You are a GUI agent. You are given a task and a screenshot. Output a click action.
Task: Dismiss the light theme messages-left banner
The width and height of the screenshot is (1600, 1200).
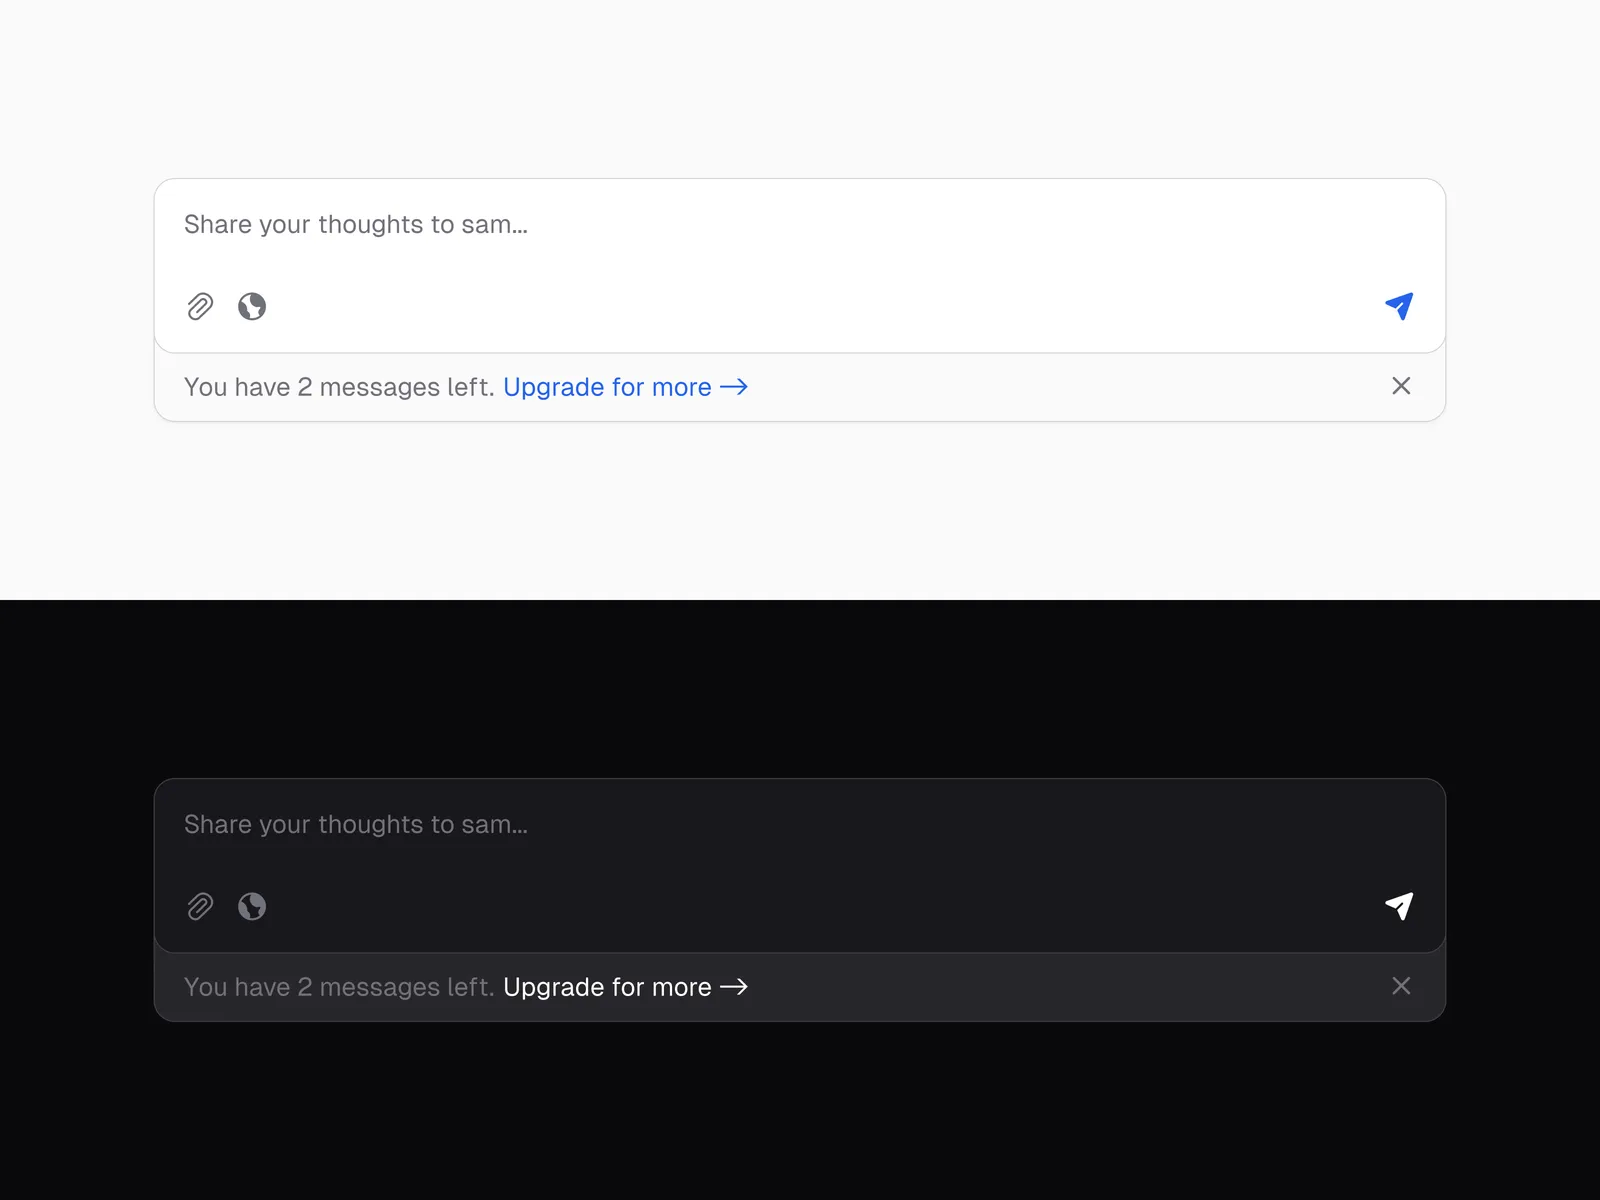1401,386
